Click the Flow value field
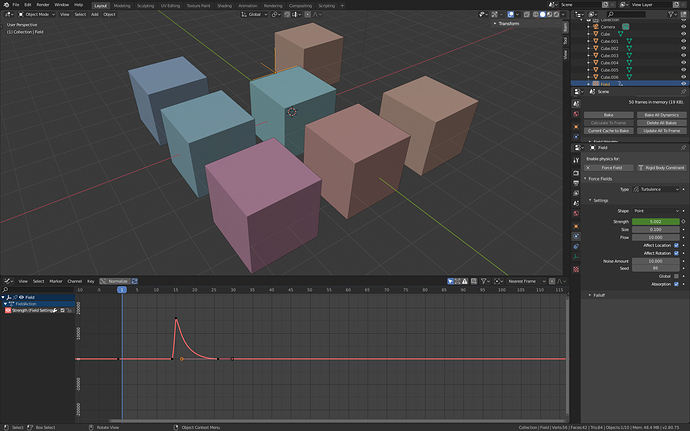This screenshot has width=690, height=431. 656,237
